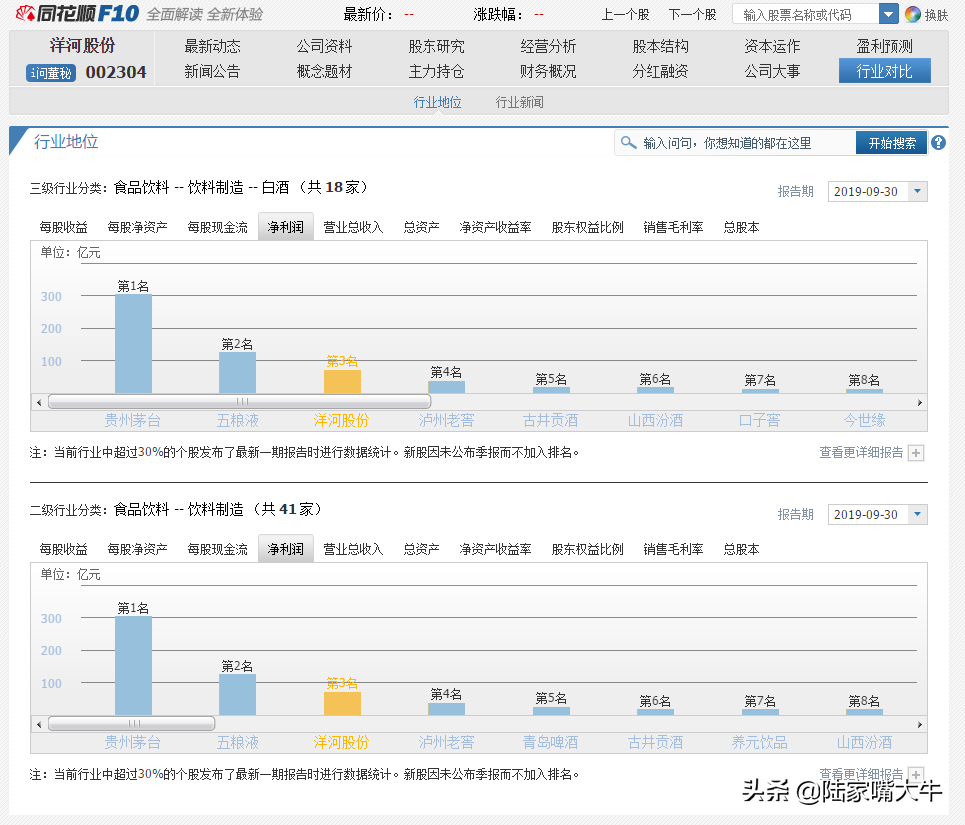
Task: Click first 查看更详细报告 link
Action: (861, 453)
